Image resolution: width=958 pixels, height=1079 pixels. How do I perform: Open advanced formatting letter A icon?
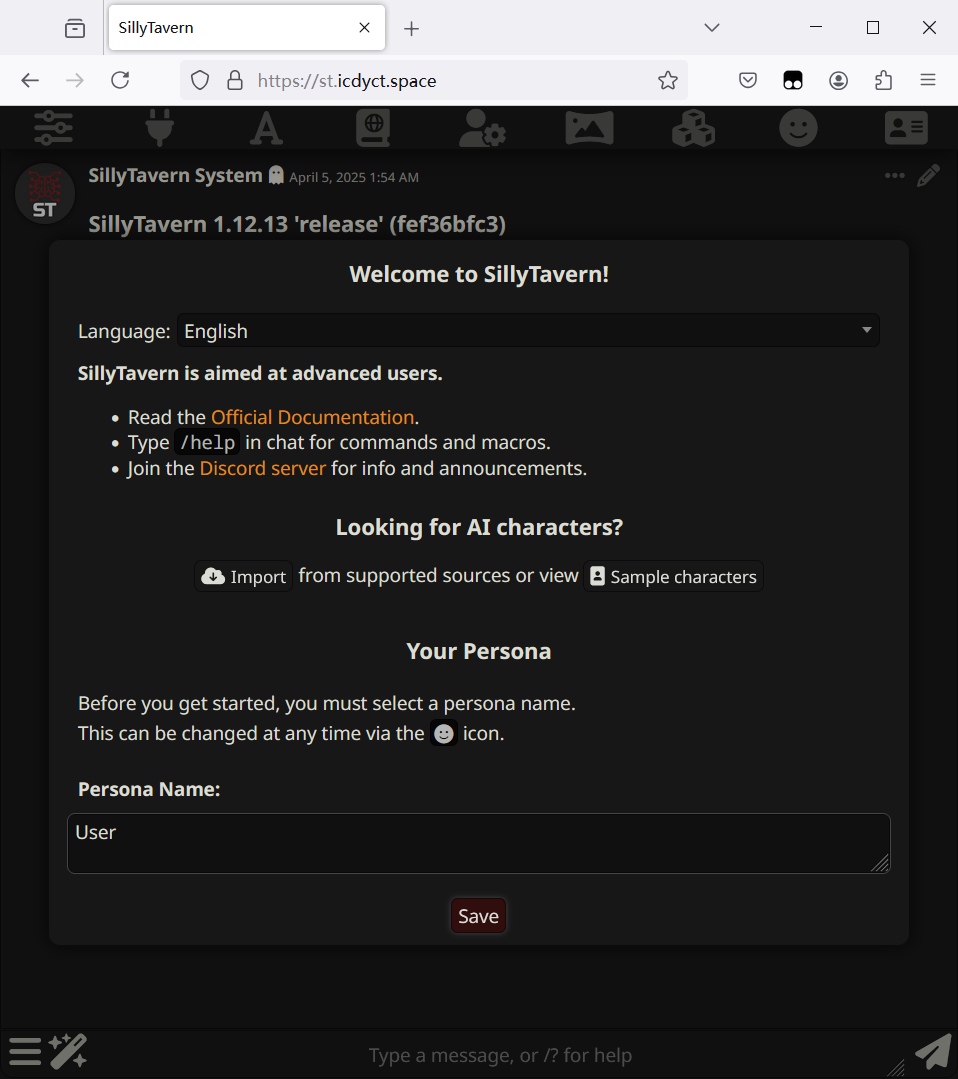[x=266, y=128]
